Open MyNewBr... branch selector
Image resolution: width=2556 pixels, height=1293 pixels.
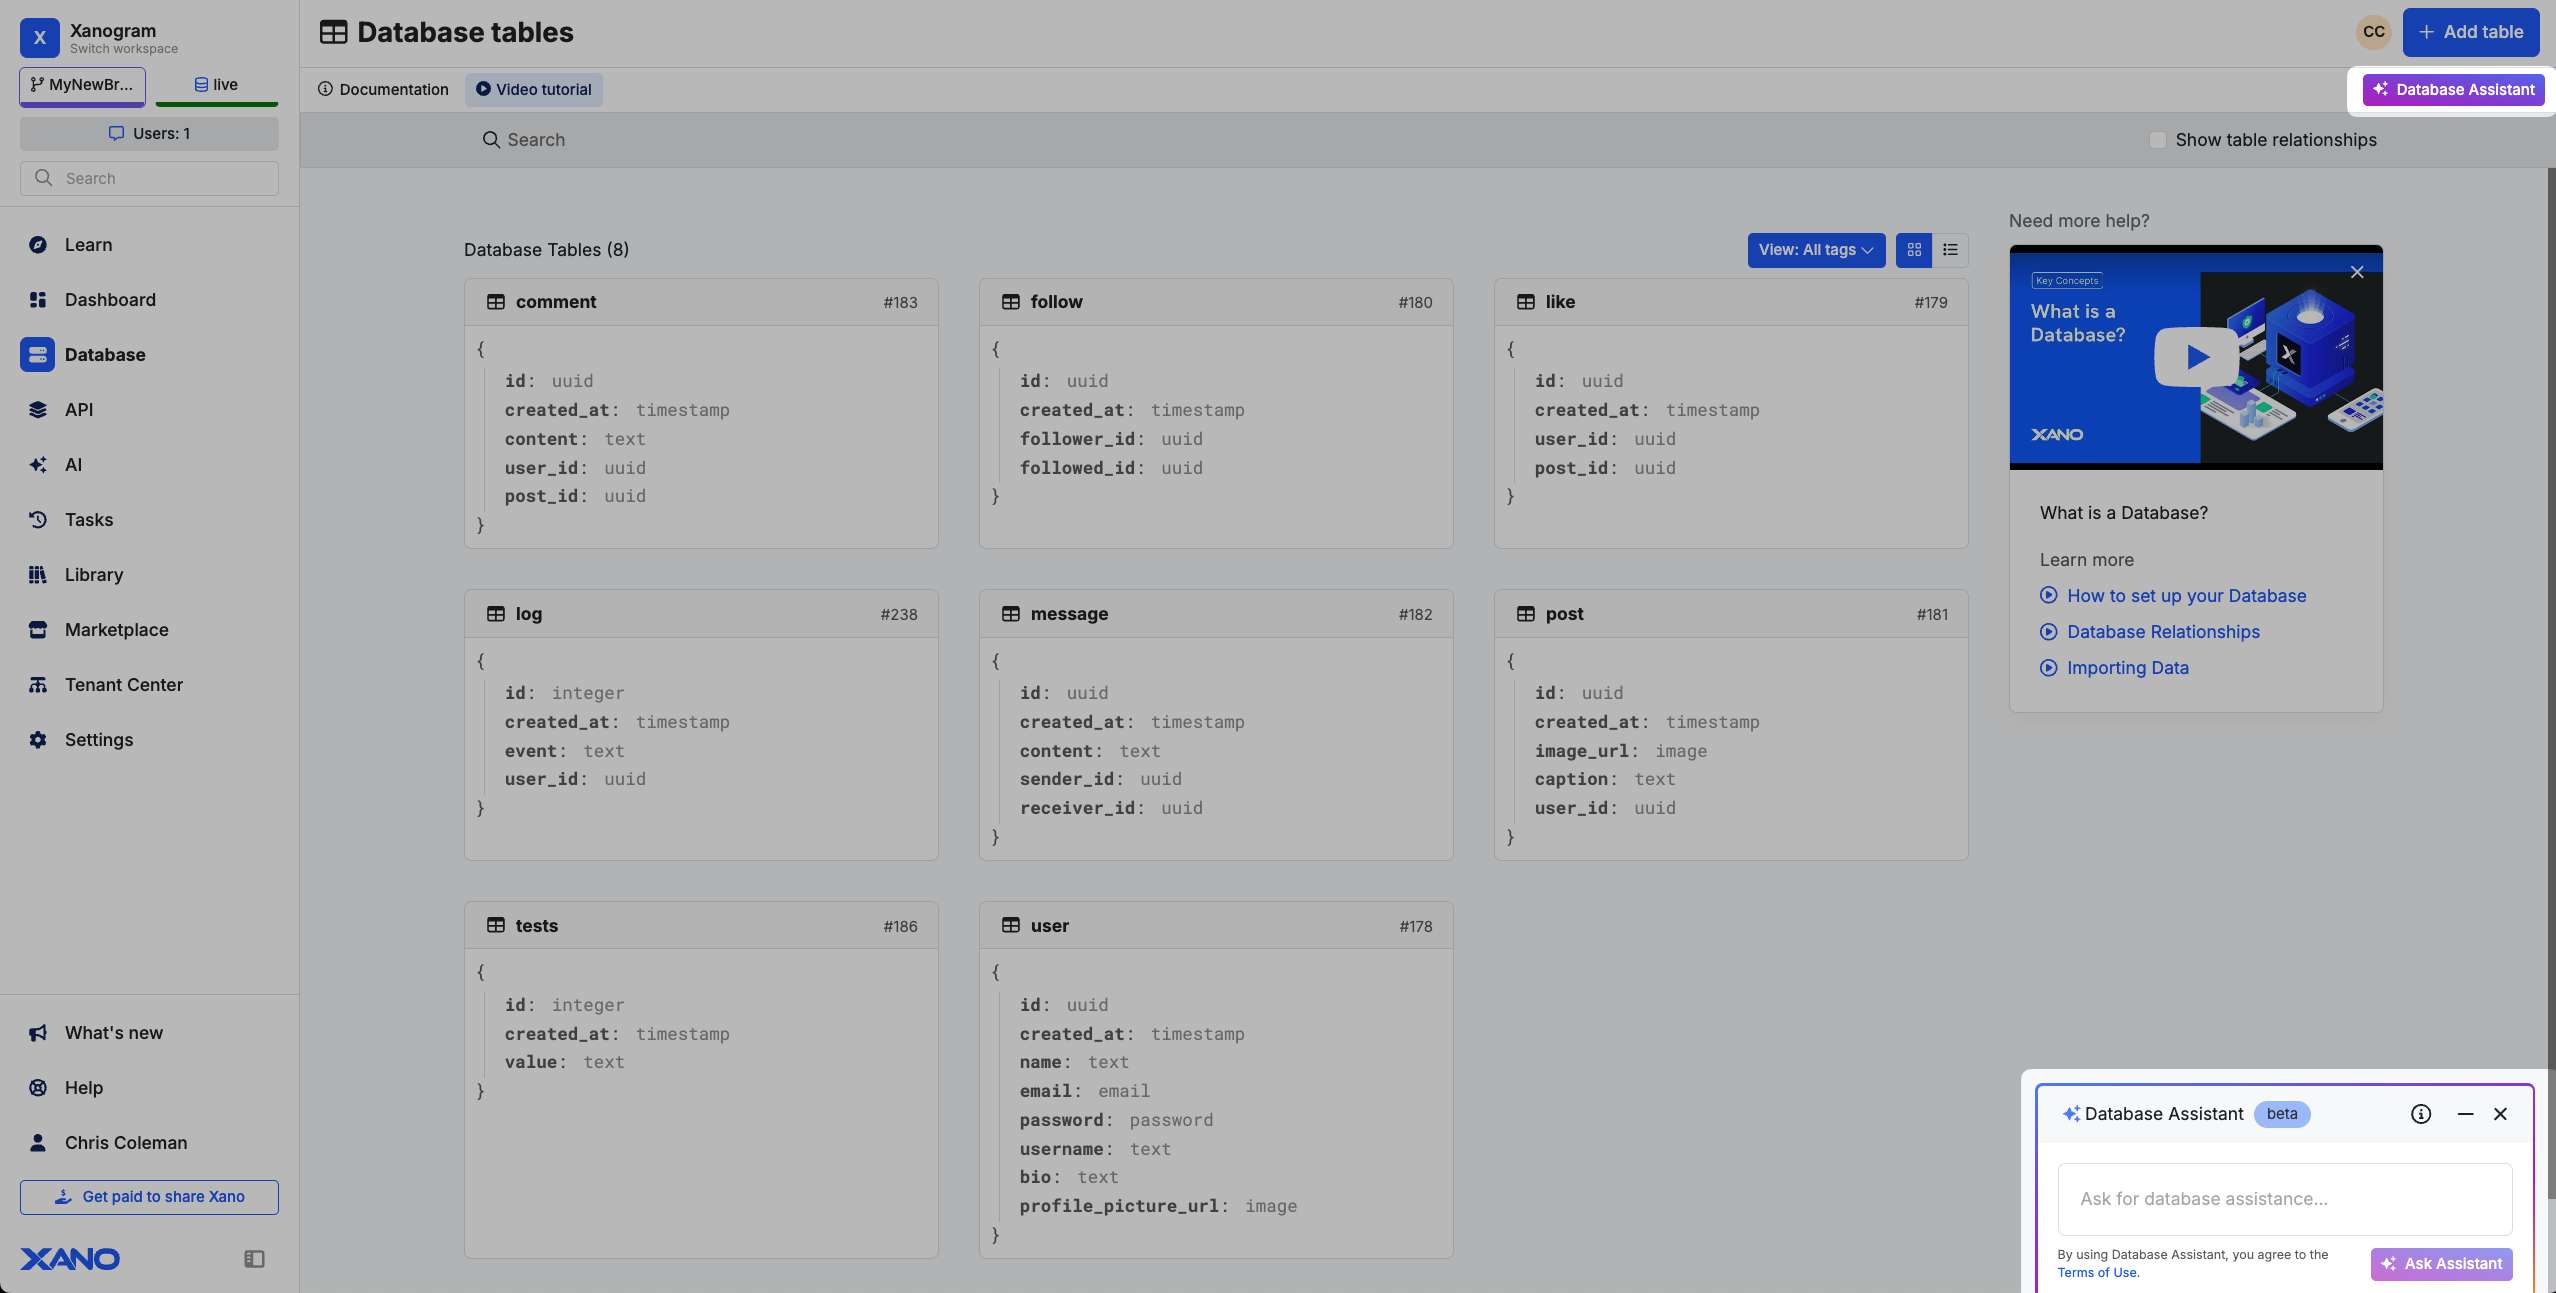[82, 85]
